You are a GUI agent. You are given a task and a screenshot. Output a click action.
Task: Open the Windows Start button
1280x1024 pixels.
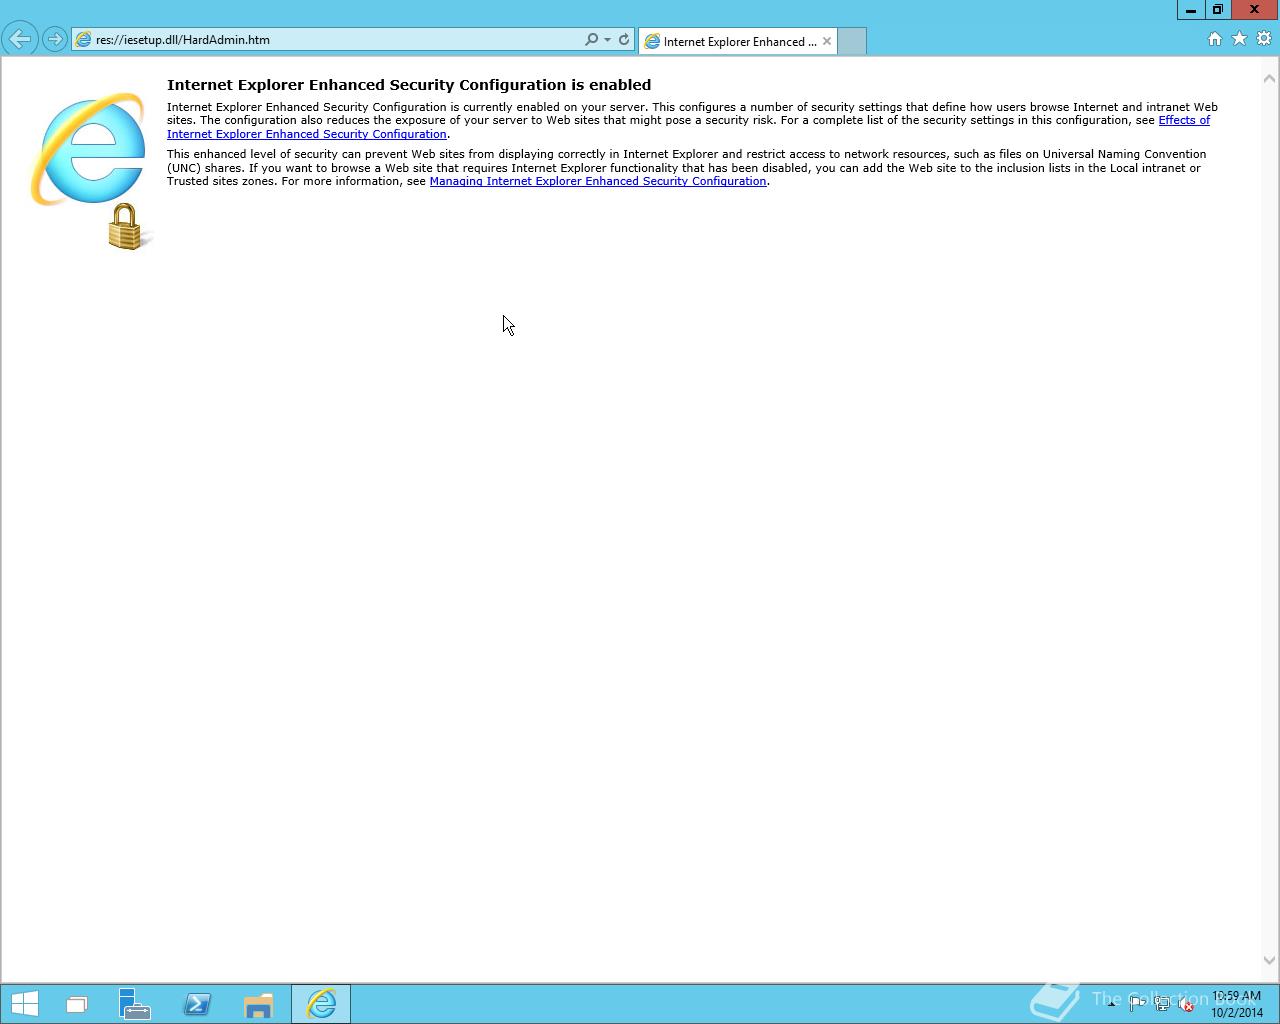[x=25, y=1004]
